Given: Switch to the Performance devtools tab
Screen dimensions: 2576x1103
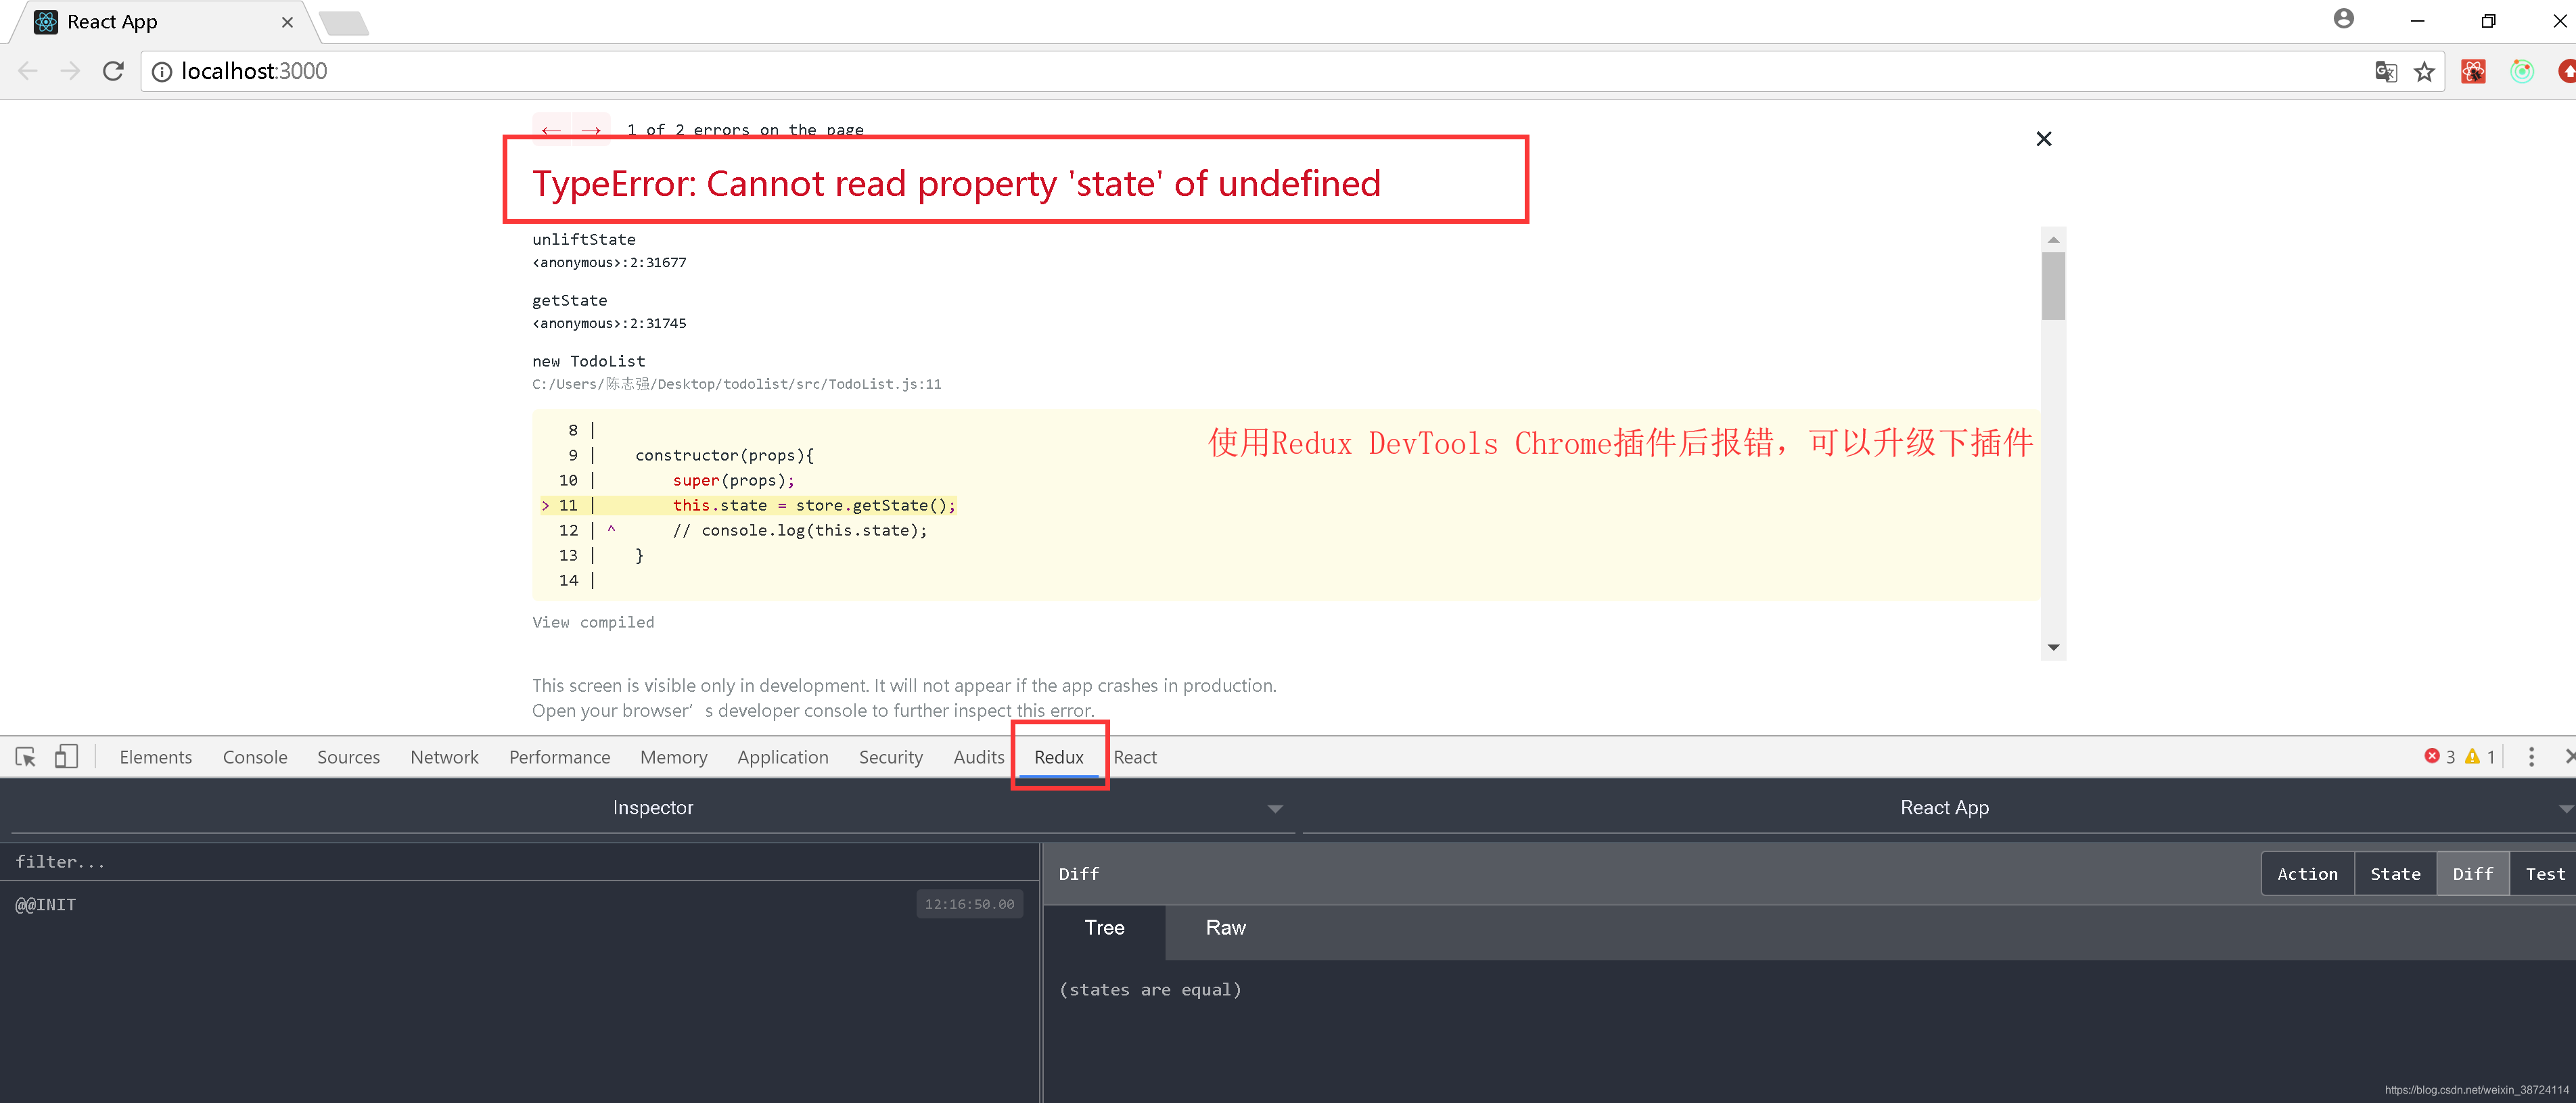Looking at the screenshot, I should point(559,757).
